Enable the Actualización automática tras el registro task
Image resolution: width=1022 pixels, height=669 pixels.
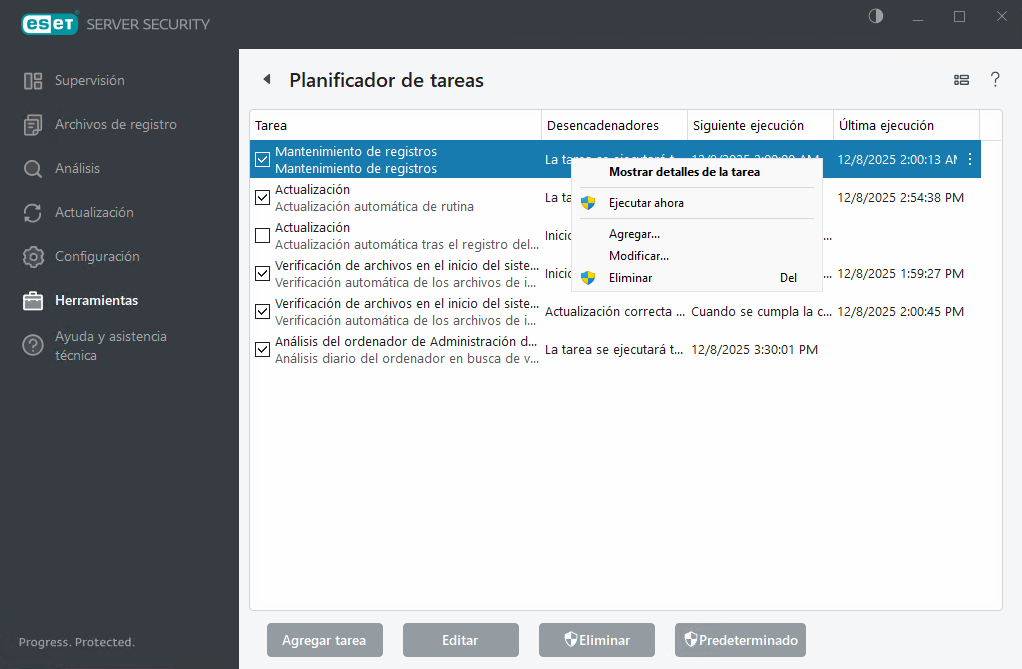262,235
